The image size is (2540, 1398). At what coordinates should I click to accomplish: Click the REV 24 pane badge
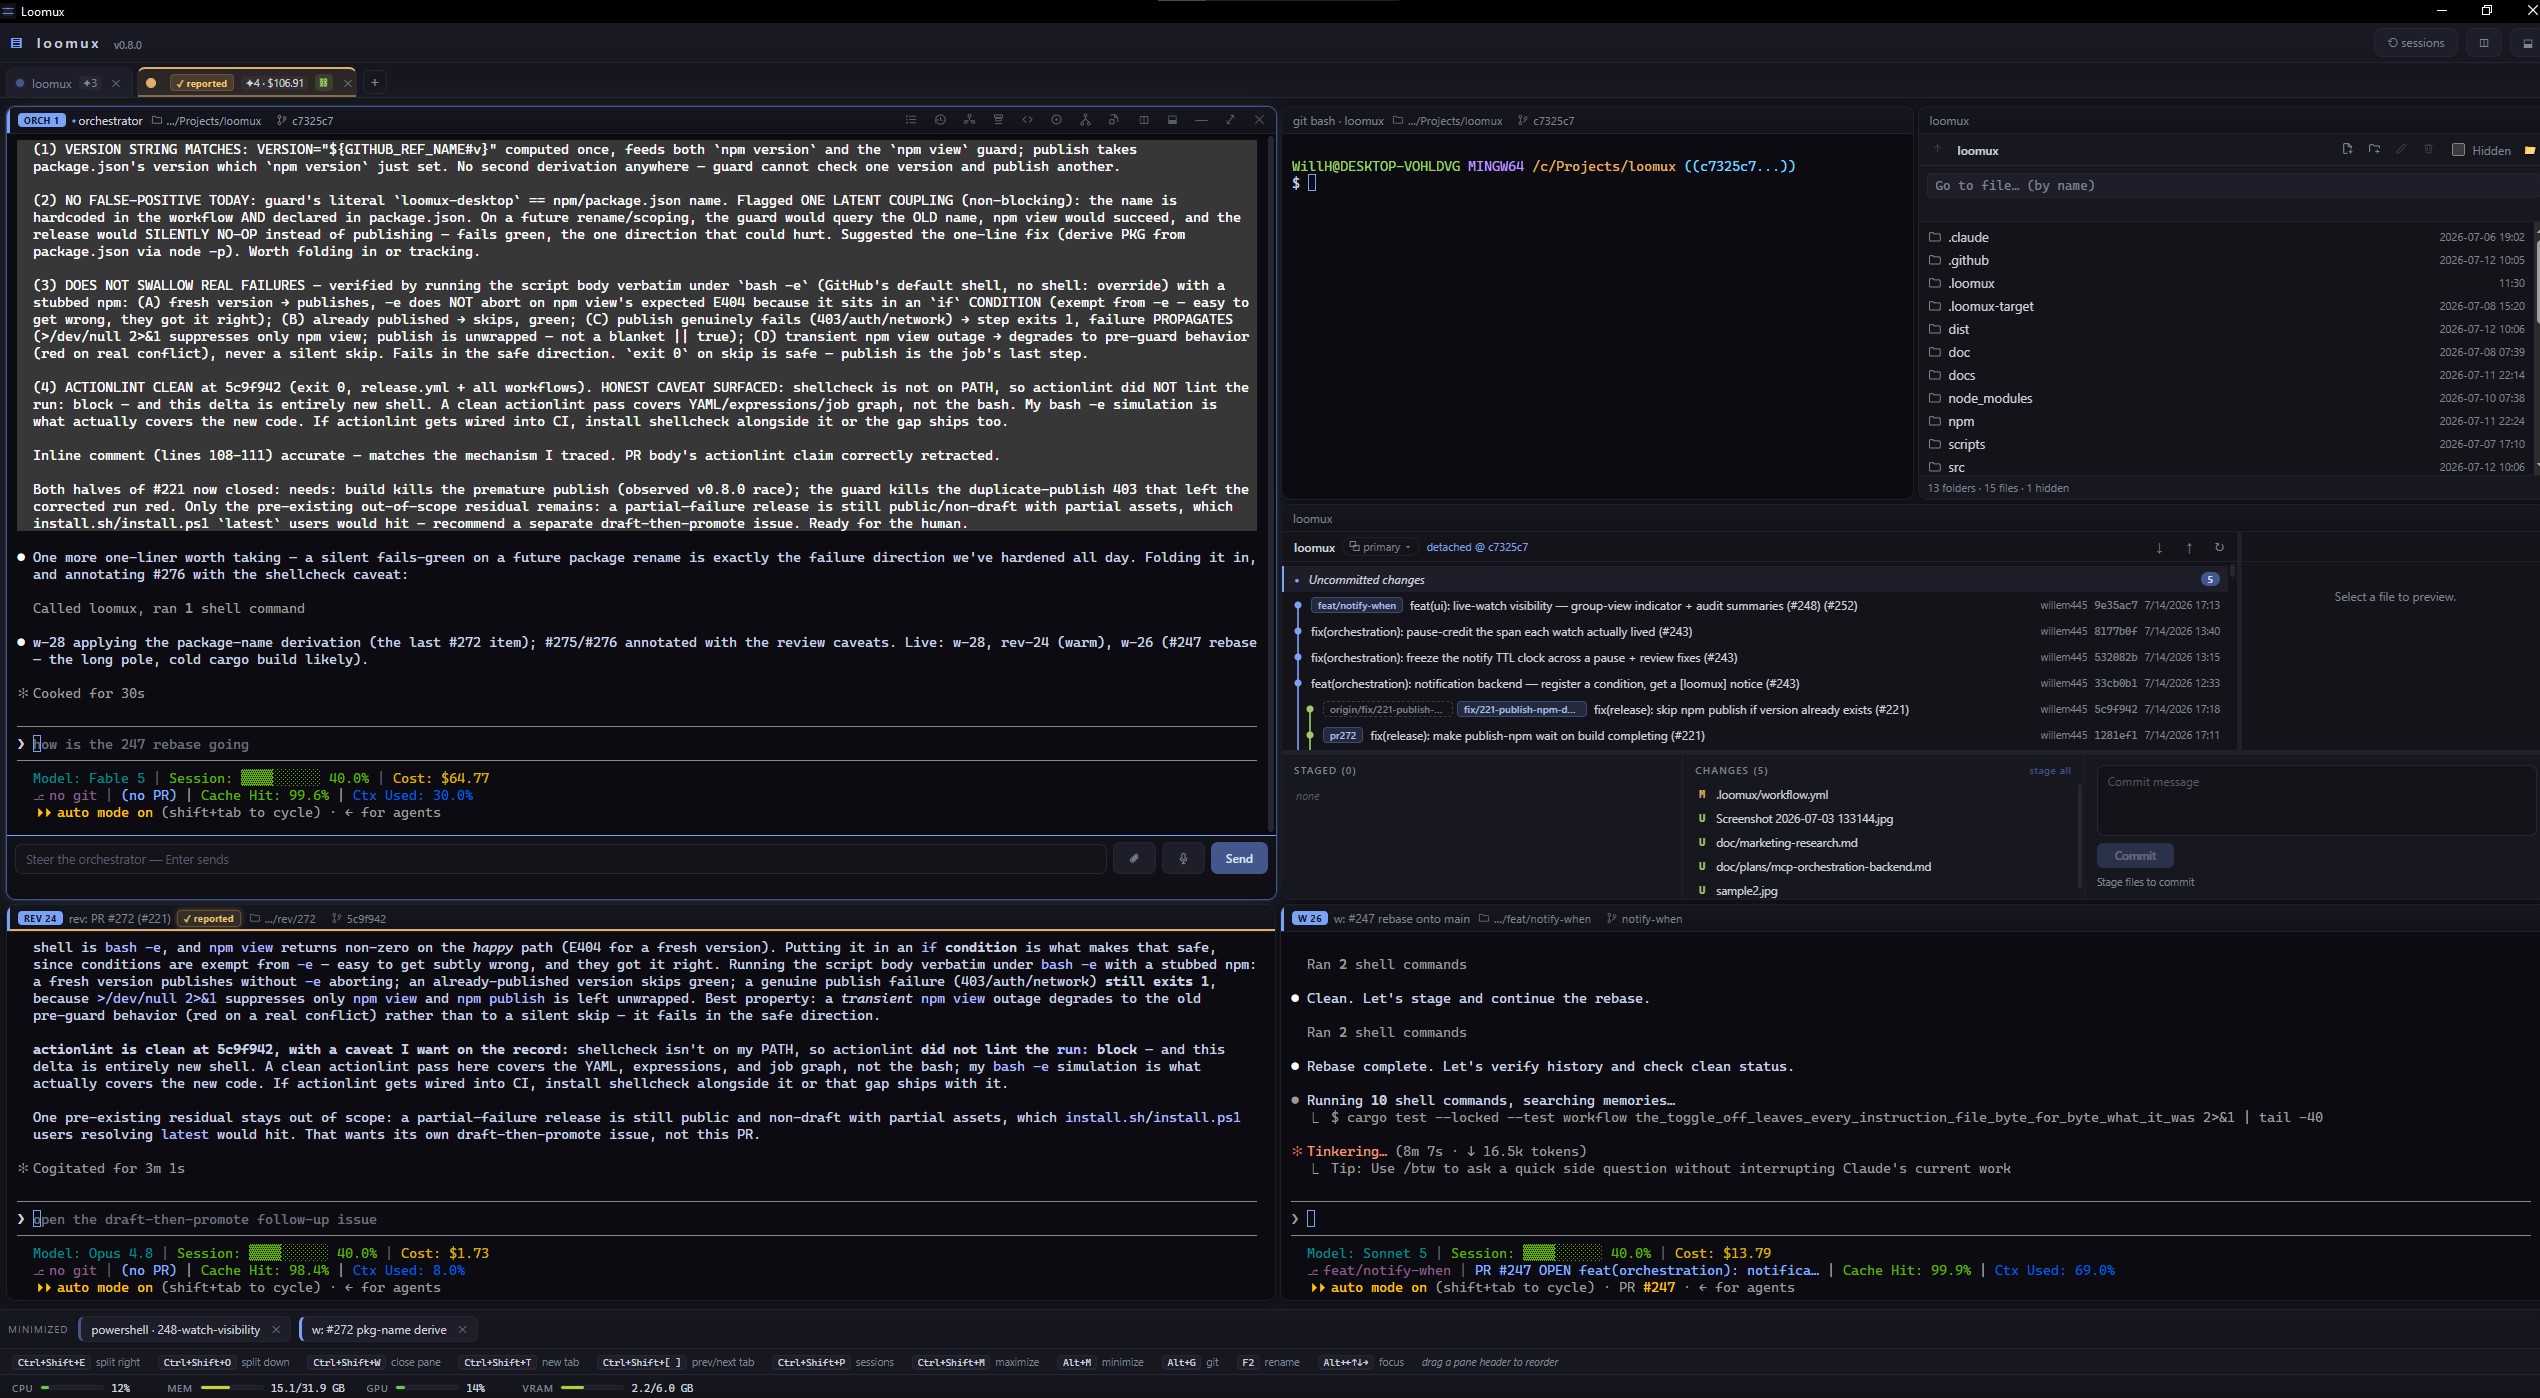[x=40, y=919]
